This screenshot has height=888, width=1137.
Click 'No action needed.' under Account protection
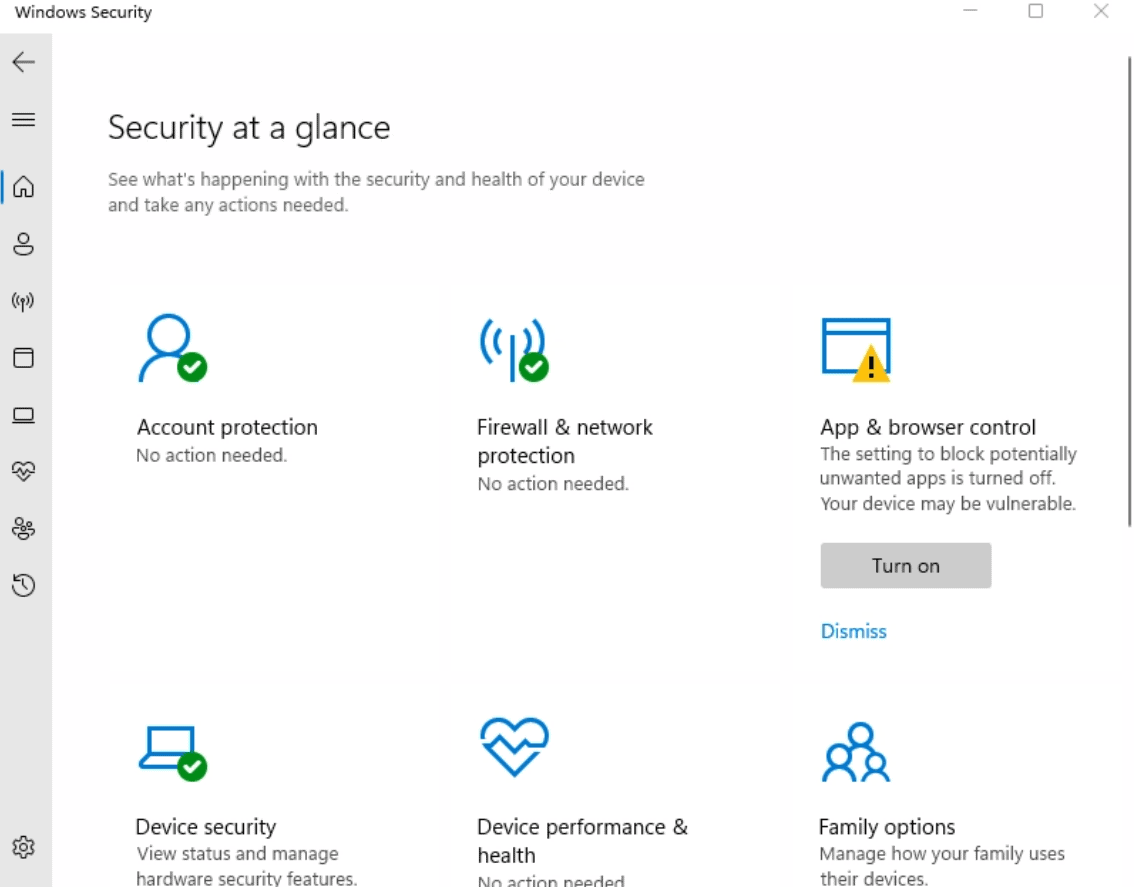pyautogui.click(x=212, y=455)
